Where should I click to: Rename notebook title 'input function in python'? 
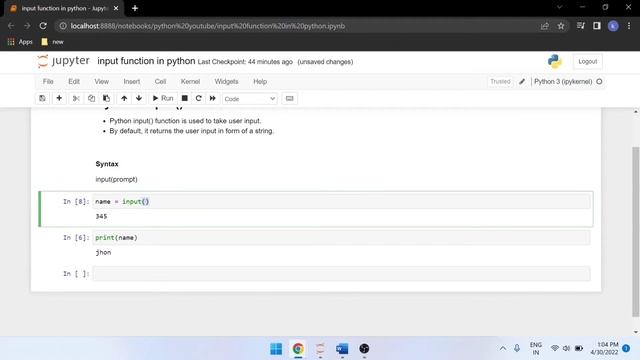(146, 61)
